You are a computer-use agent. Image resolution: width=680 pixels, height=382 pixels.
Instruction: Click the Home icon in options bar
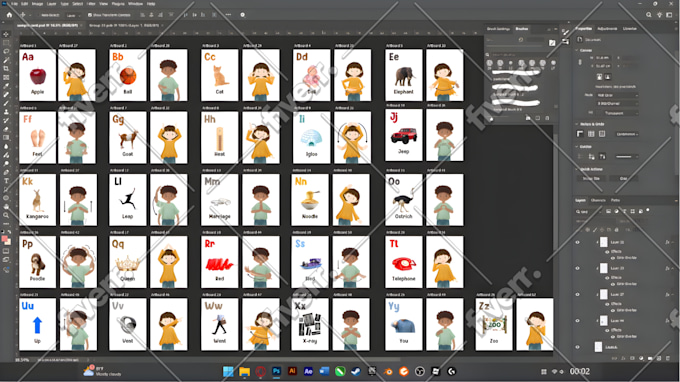[x=9, y=15]
